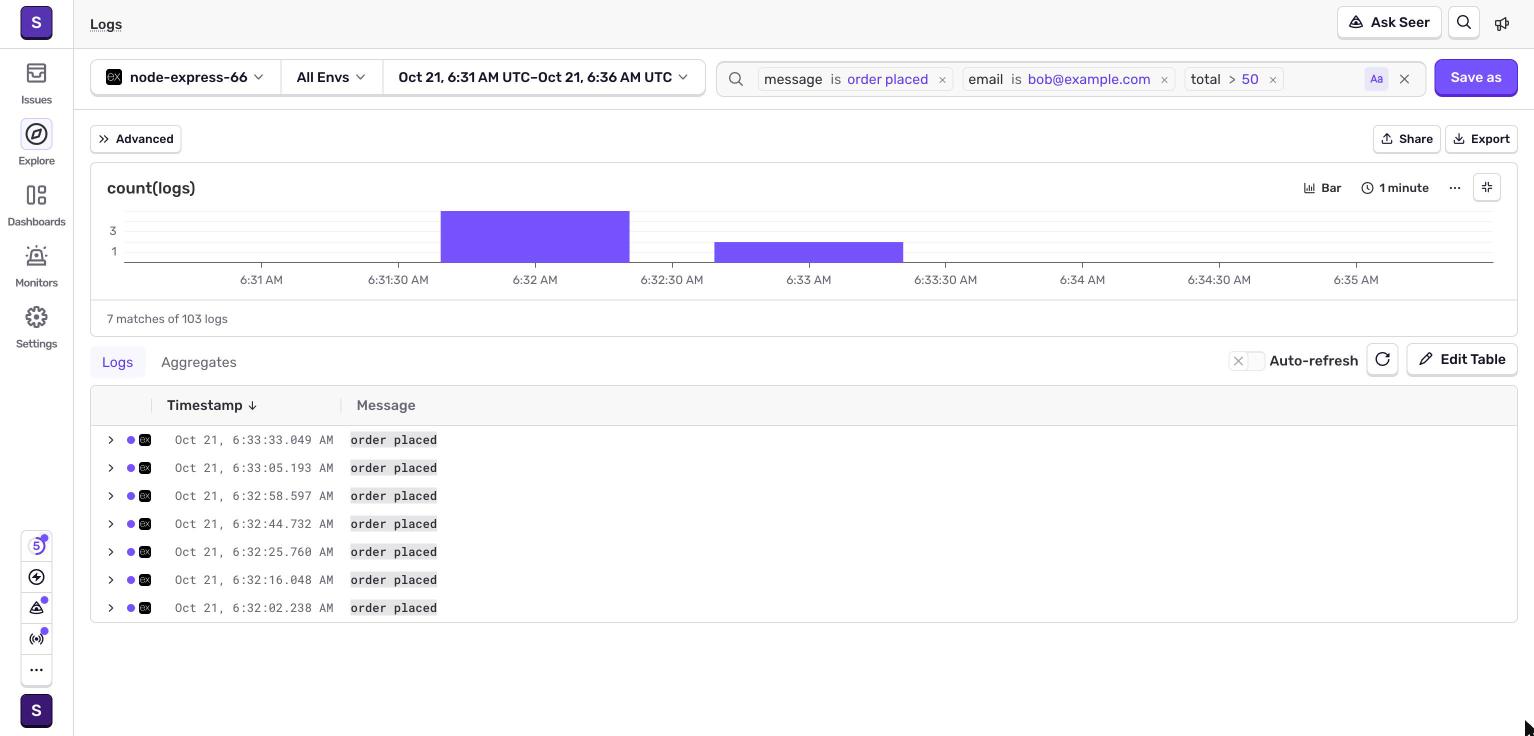Open Settings from the sidebar
Screen dimensions: 1534x736
pyautogui.click(x=36, y=327)
